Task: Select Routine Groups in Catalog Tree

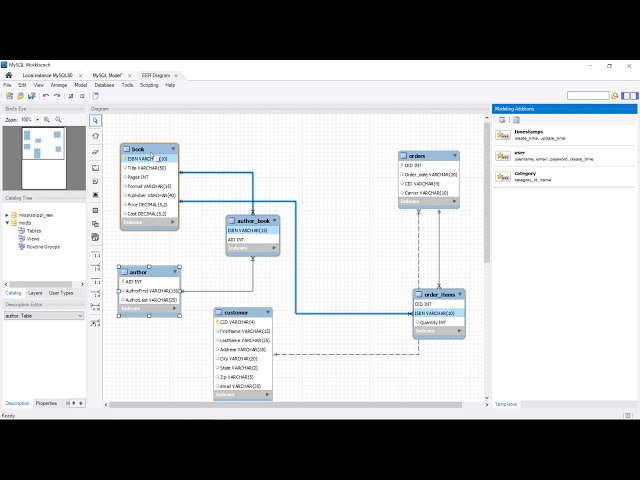Action: coord(43,247)
